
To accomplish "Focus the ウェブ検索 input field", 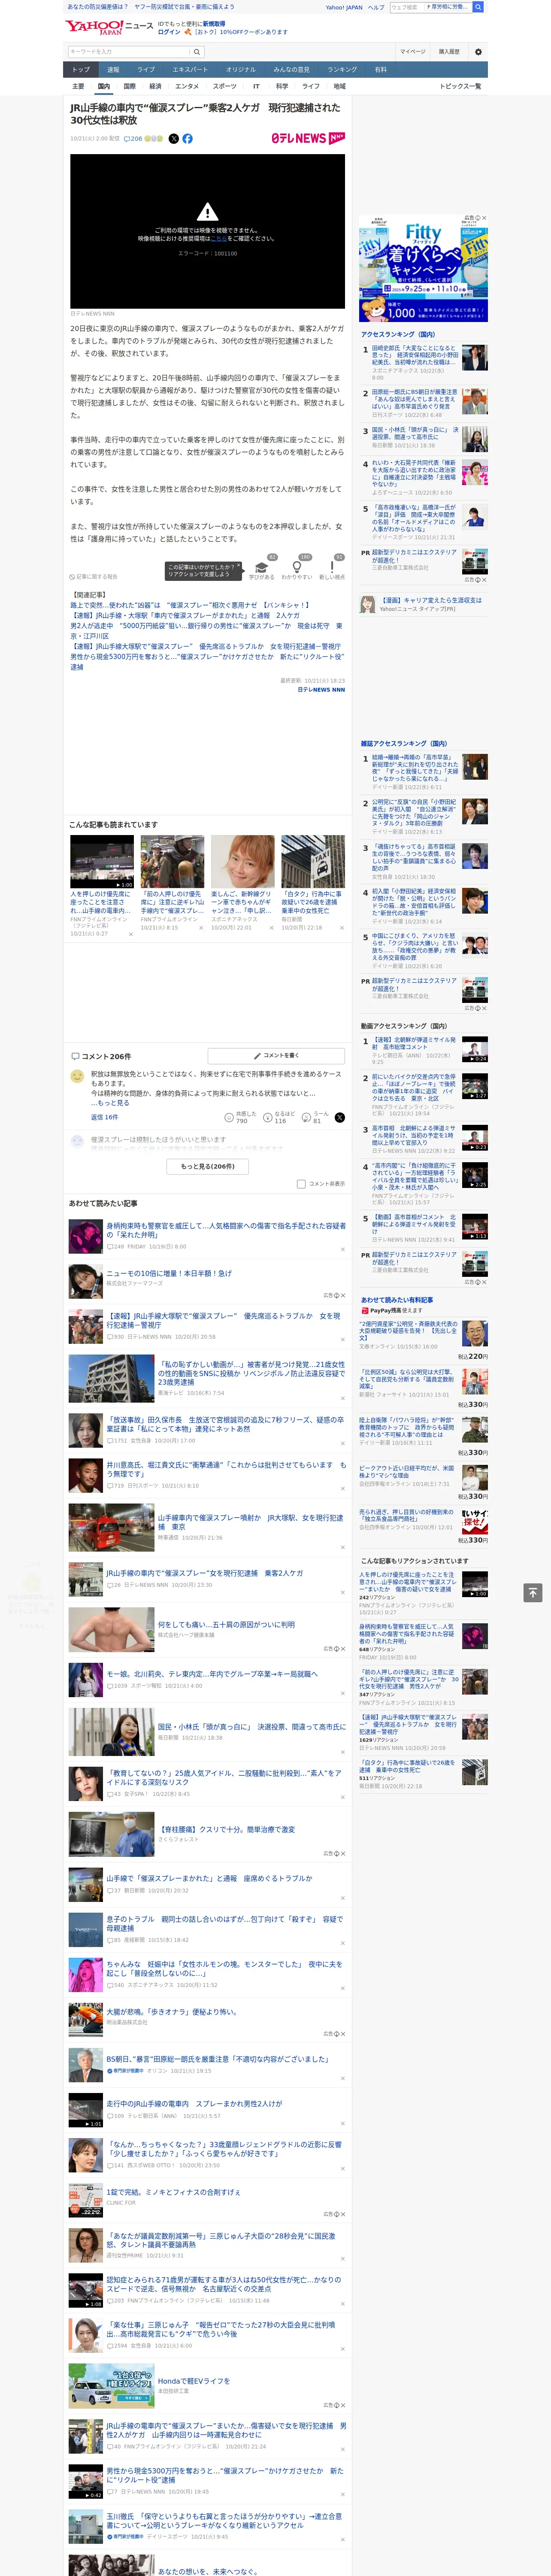I will pyautogui.click(x=406, y=7).
